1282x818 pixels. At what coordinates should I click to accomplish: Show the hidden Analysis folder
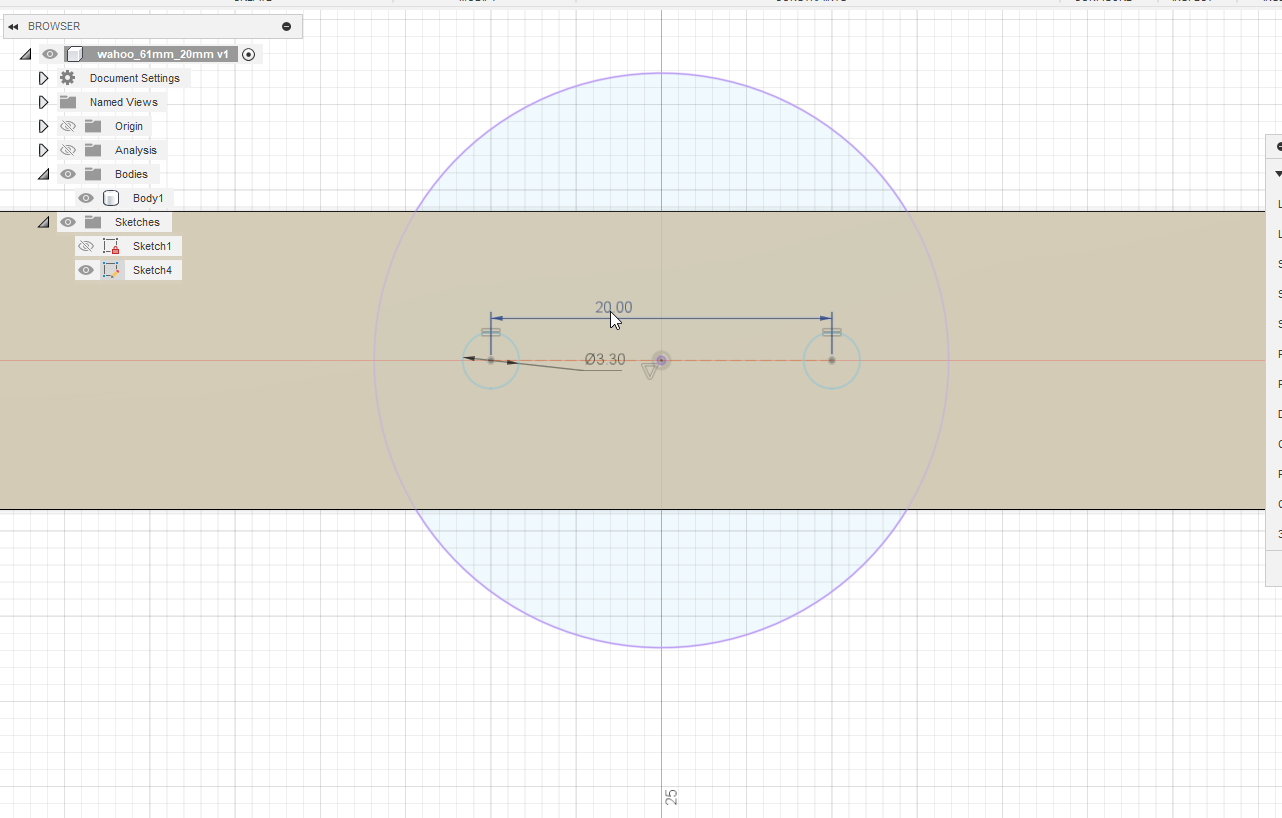68,150
